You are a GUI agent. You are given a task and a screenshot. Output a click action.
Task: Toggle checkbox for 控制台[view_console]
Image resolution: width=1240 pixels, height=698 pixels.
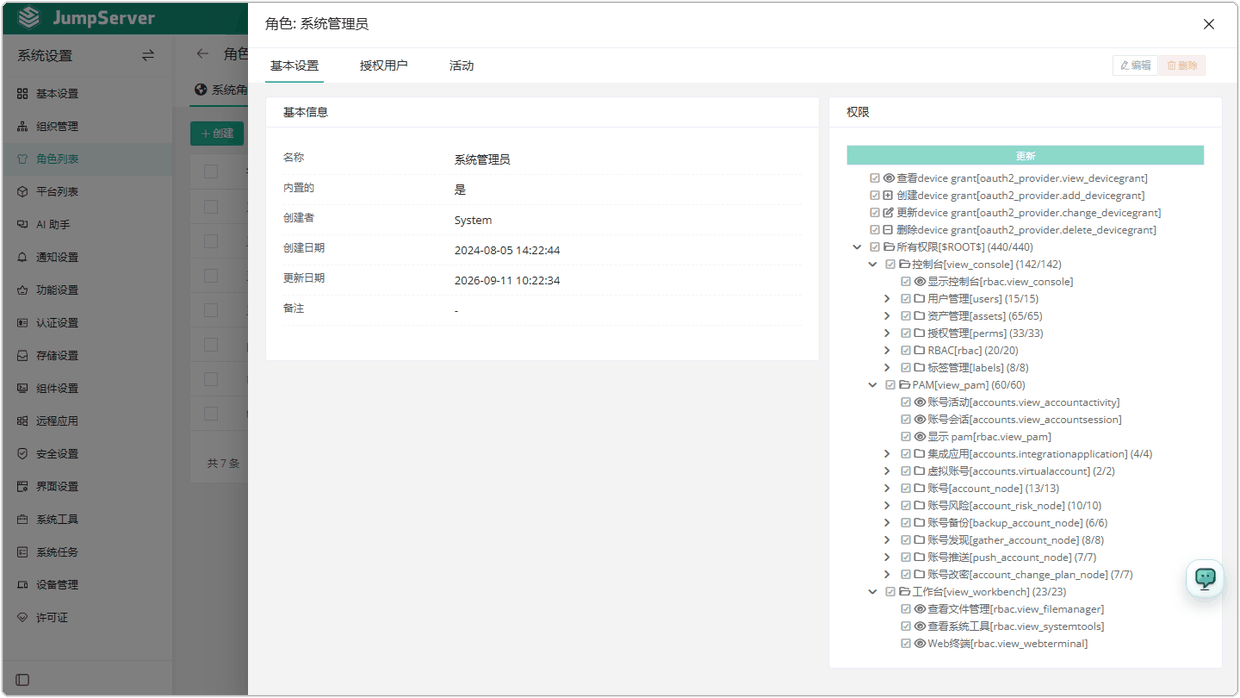pos(890,265)
